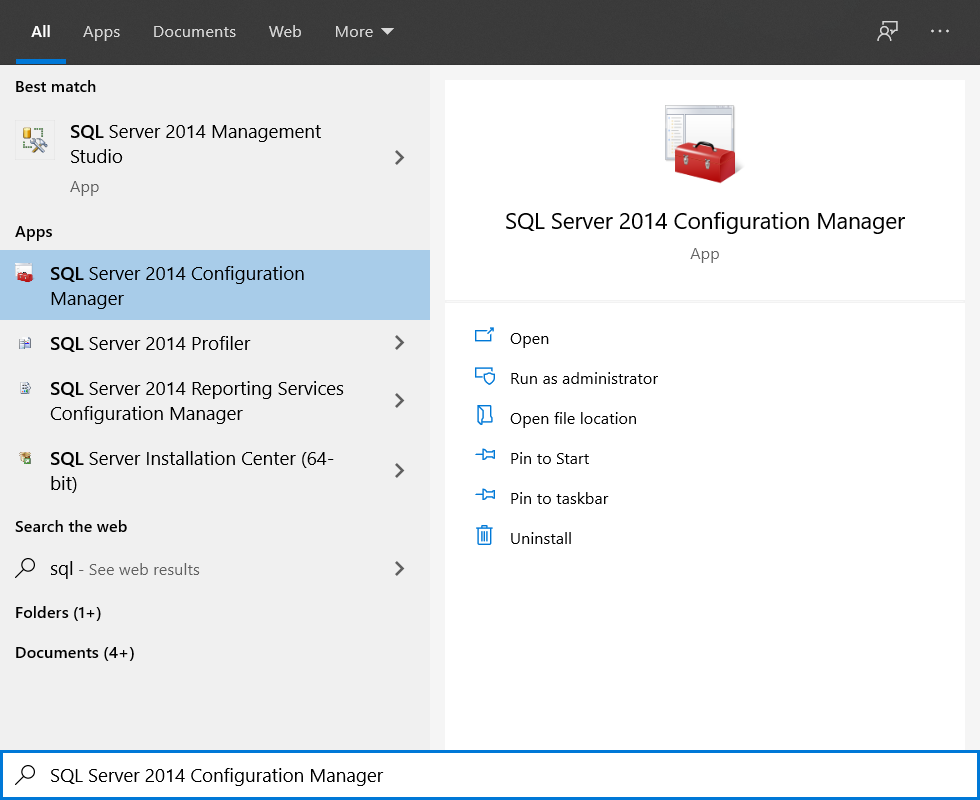This screenshot has width=980, height=800.
Task: Select the Web search tab
Action: [x=285, y=32]
